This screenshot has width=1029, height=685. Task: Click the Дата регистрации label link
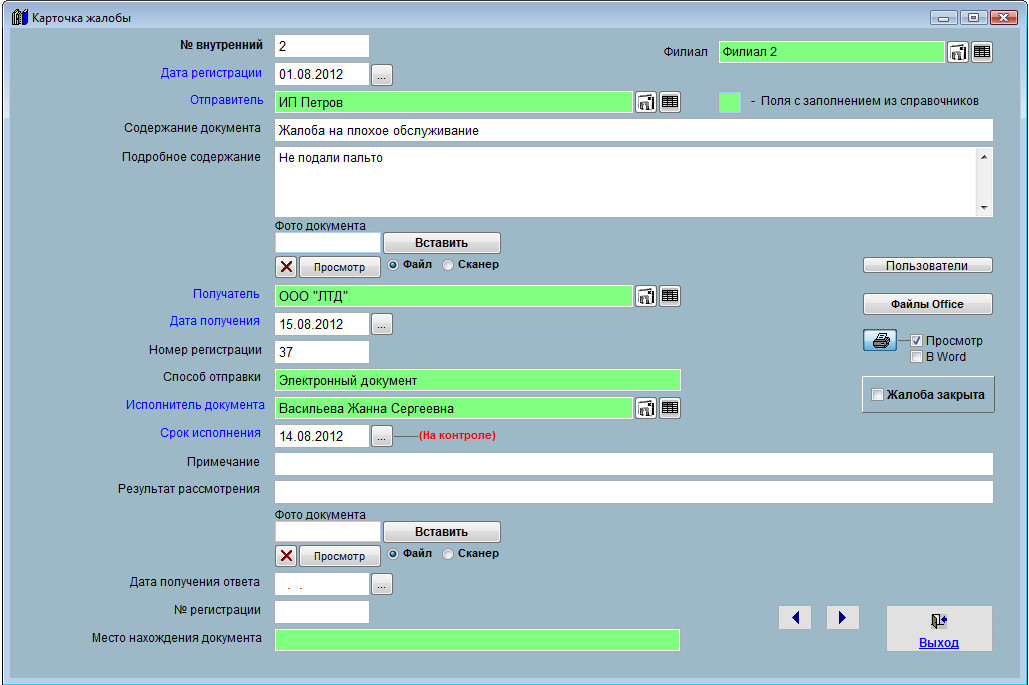(211, 73)
